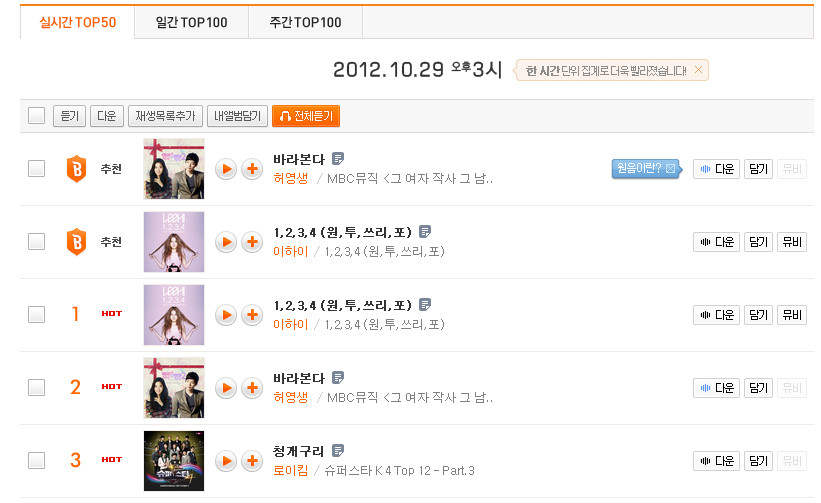Open 슈퍼스타K album cover thumbnail
Image resolution: width=821 pixels, height=503 pixels.
tap(174, 461)
